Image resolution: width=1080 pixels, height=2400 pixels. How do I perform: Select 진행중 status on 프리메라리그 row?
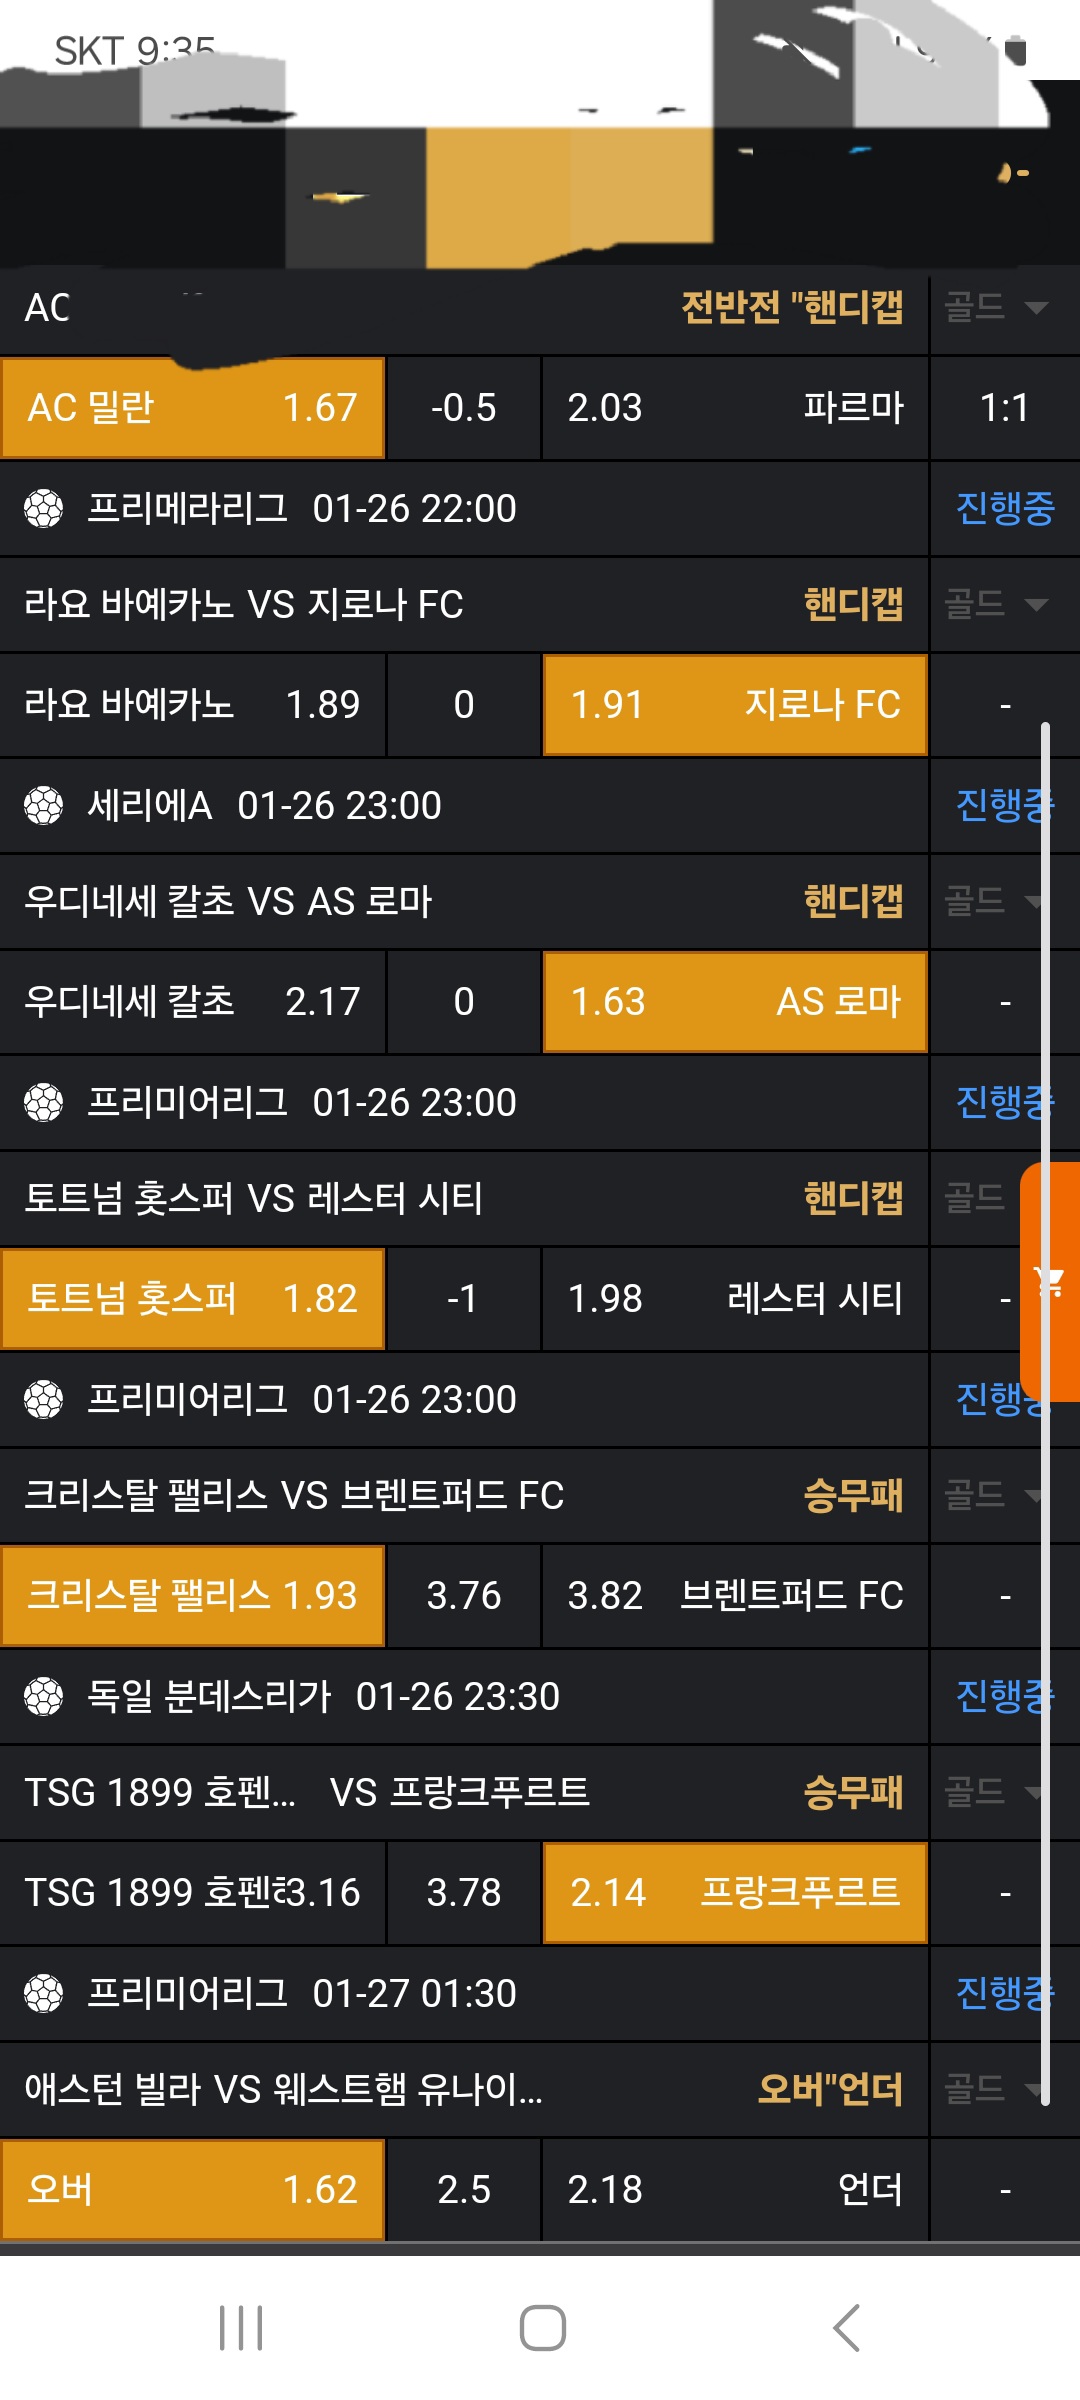coord(1005,509)
